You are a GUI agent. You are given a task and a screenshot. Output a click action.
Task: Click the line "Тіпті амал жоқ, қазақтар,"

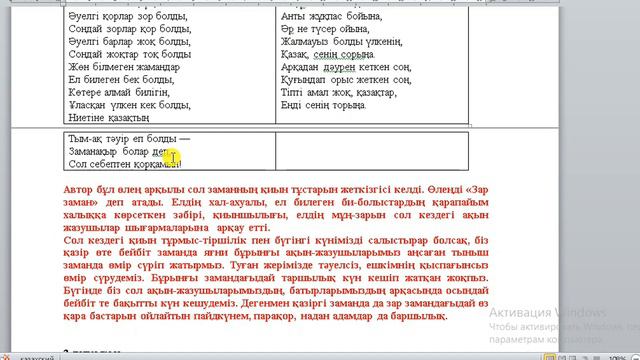(339, 92)
